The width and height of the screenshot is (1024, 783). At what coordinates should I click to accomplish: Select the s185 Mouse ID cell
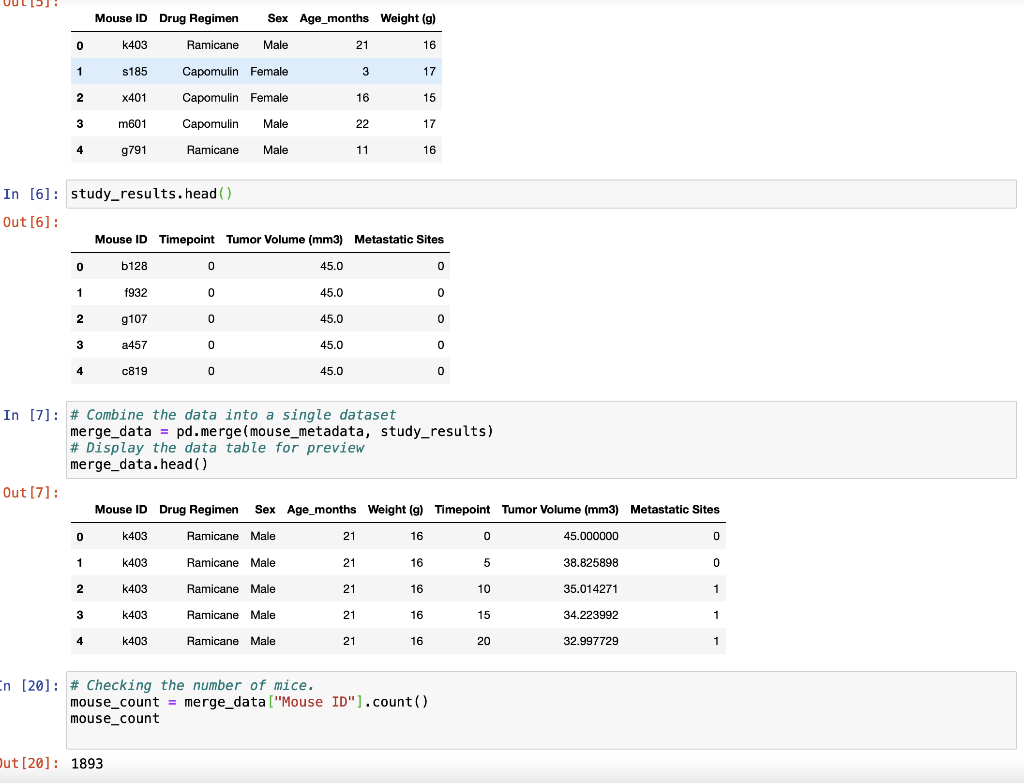click(x=135, y=71)
